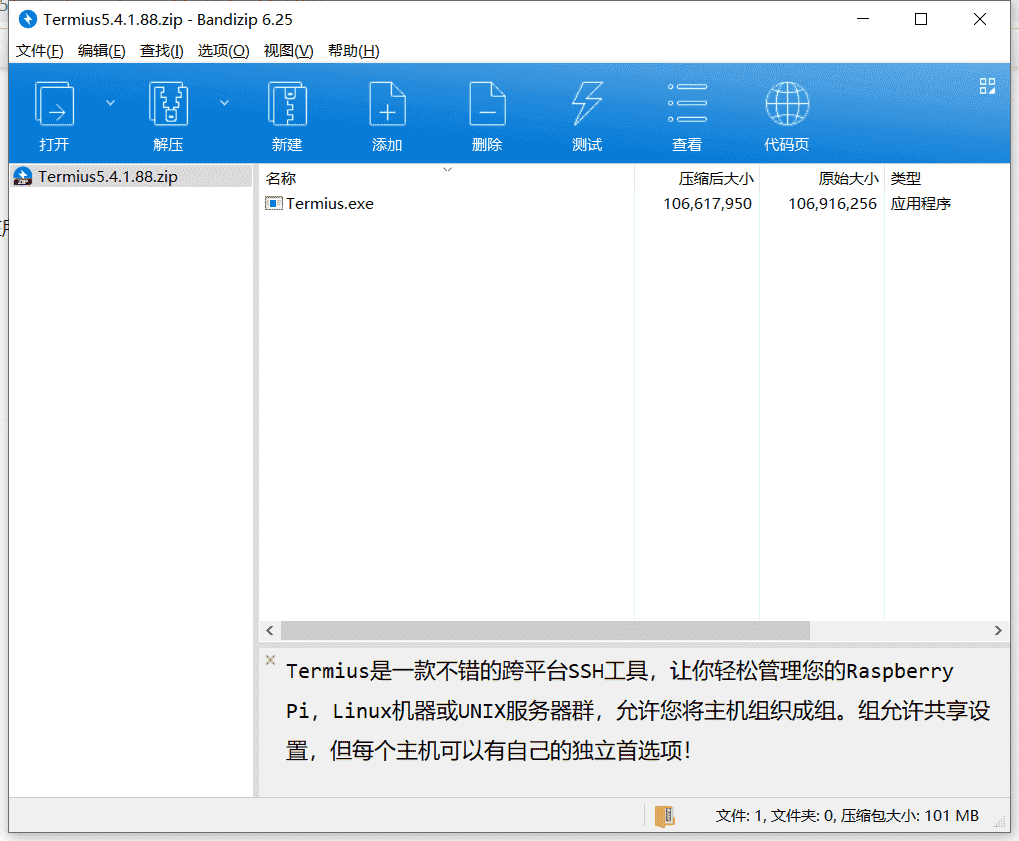This screenshot has height=841, width=1019.
Task: Click the 应用程序 type cell
Action: click(x=920, y=203)
